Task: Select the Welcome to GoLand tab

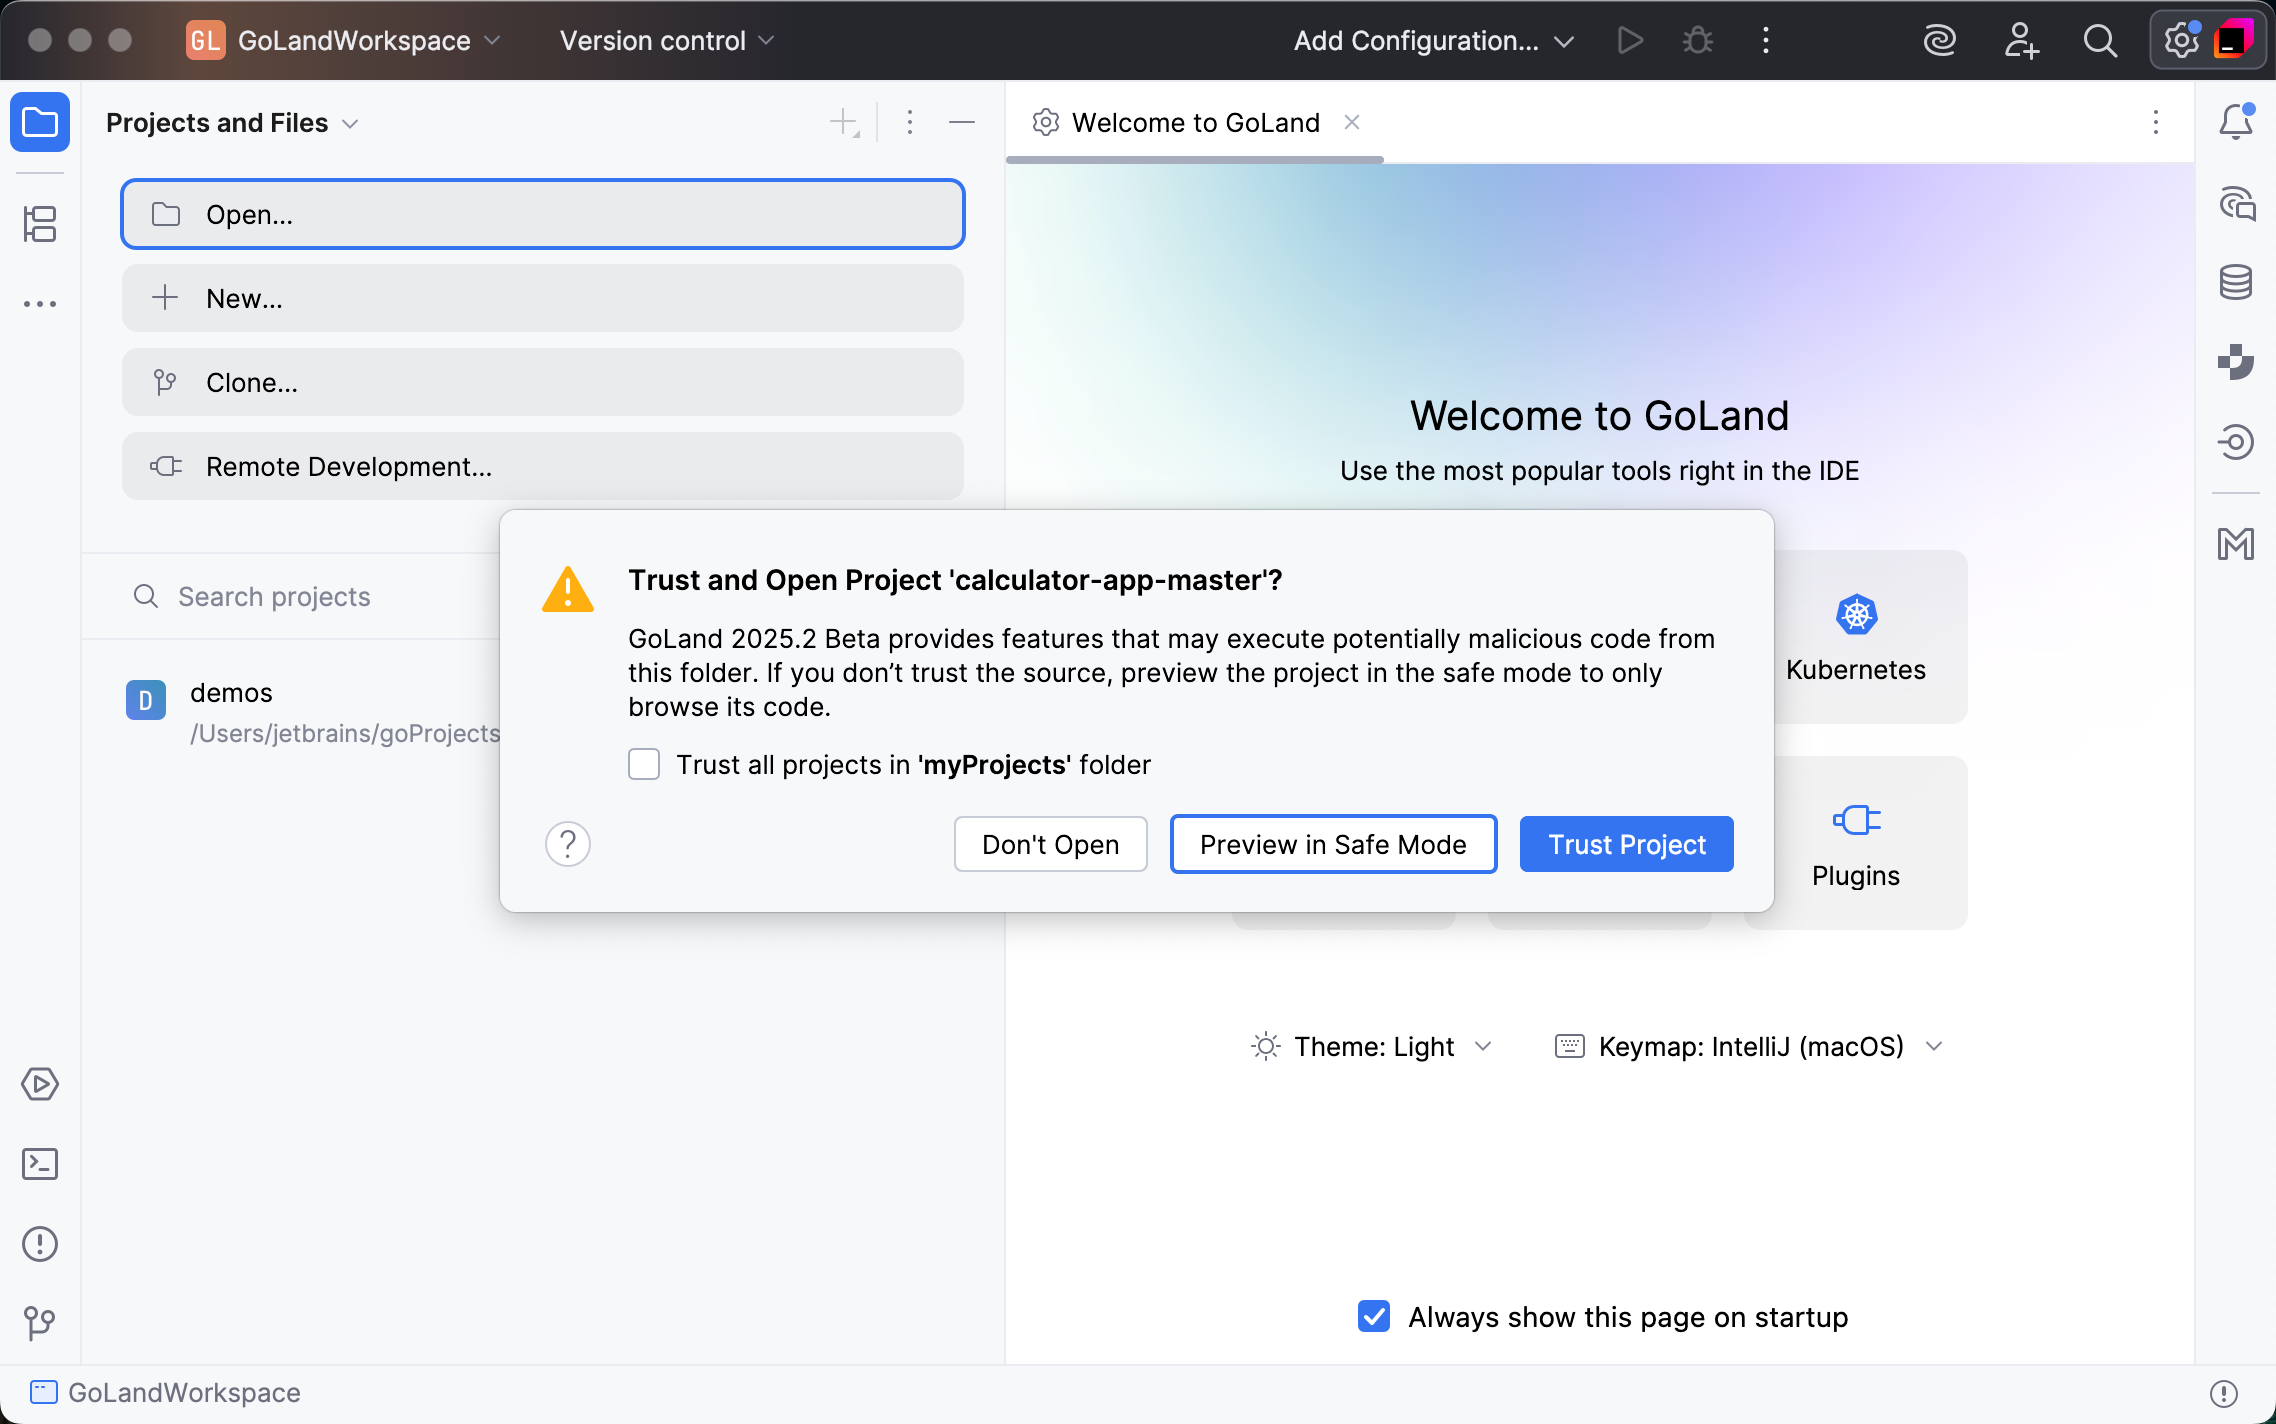Action: point(1195,122)
